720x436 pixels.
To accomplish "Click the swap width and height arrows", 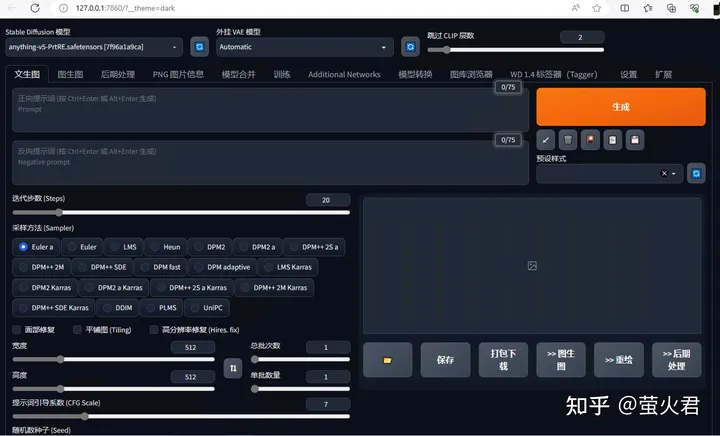I will pyautogui.click(x=233, y=368).
